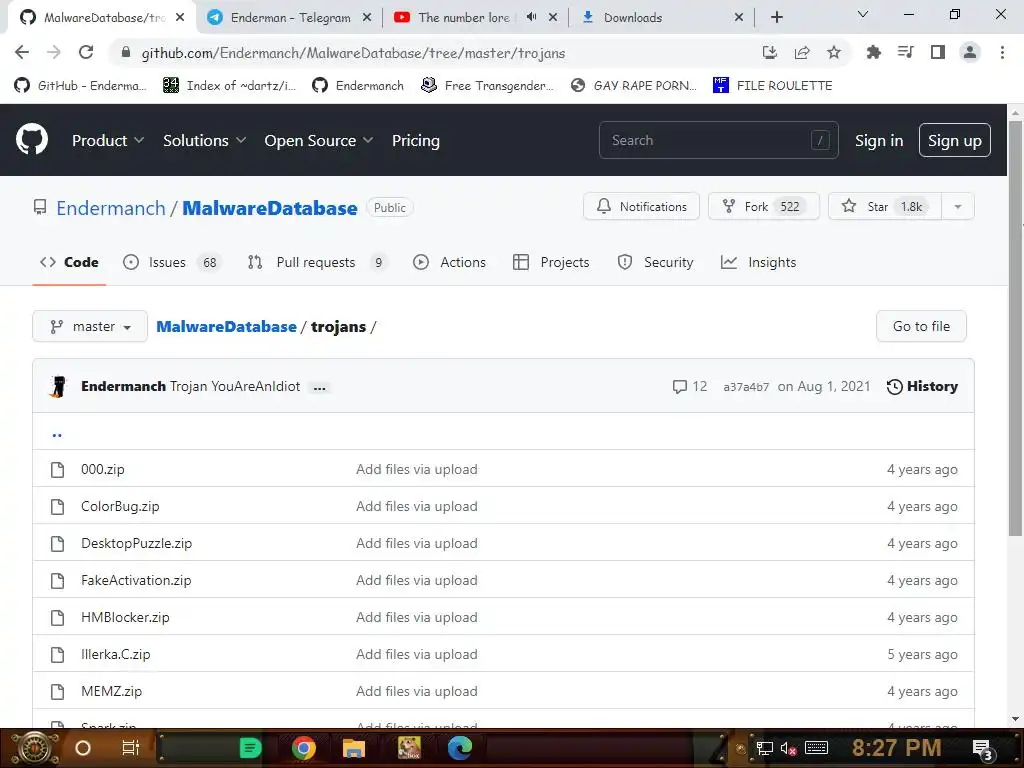Click the page vertical scrollbar thumb
The height and width of the screenshot is (768, 1024).
click(1015, 330)
